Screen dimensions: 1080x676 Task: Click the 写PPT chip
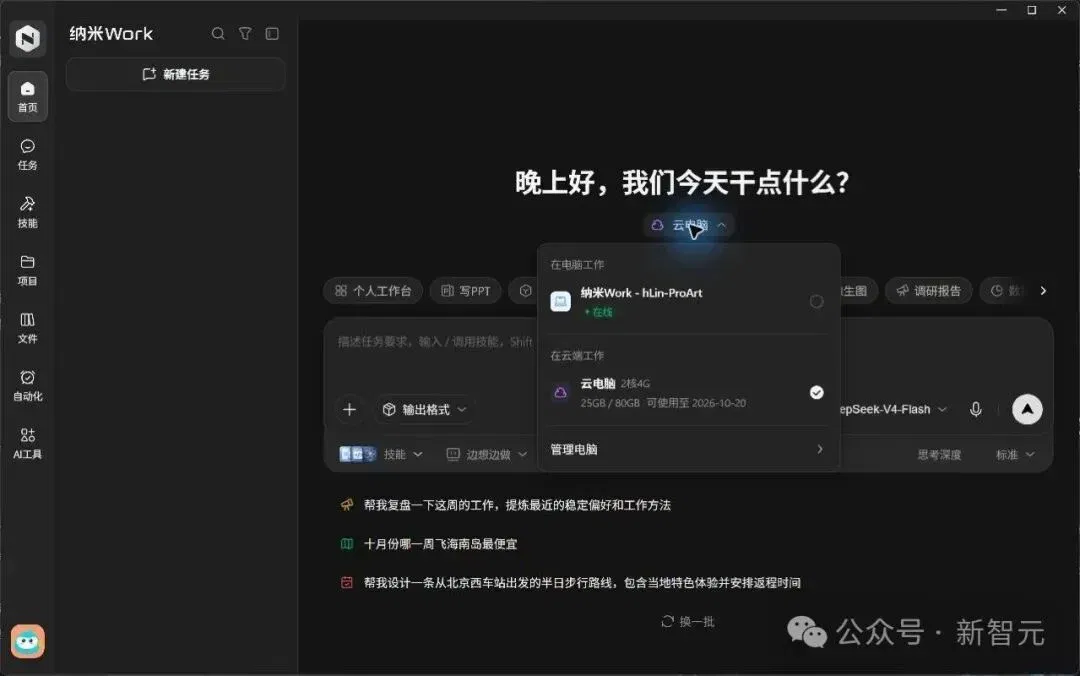466,291
